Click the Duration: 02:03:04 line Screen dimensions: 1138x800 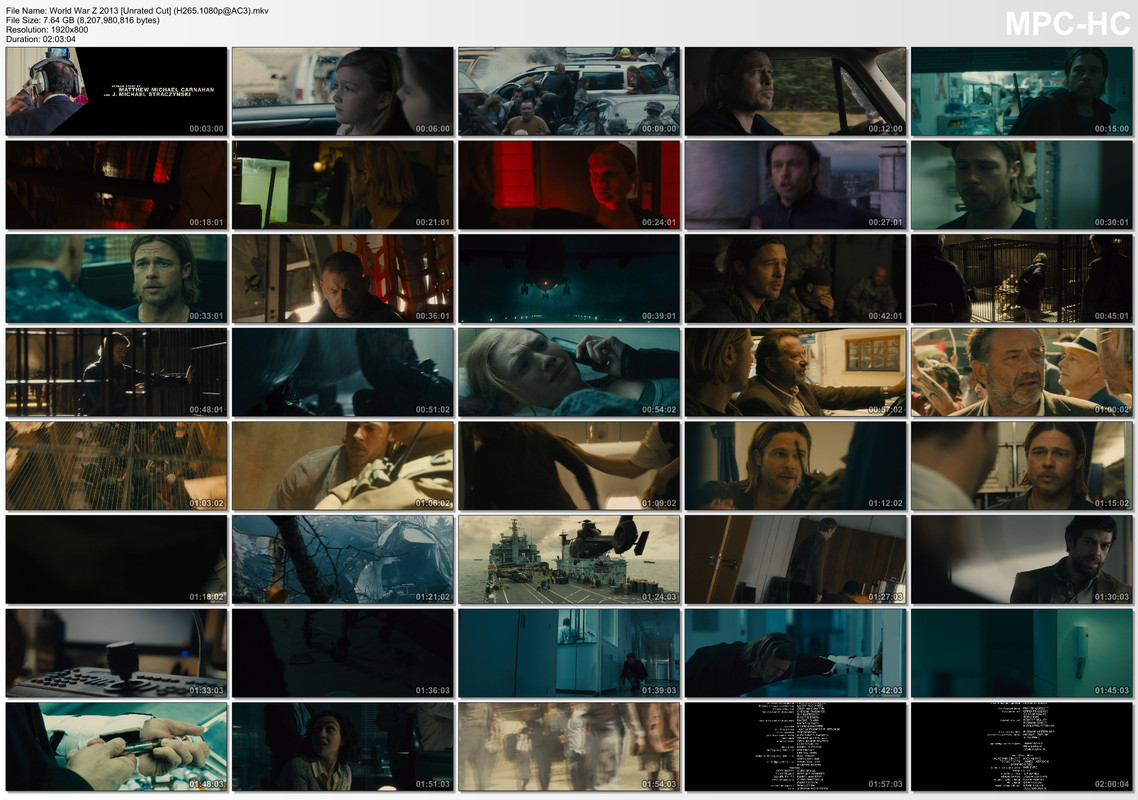pyautogui.click(x=41, y=39)
